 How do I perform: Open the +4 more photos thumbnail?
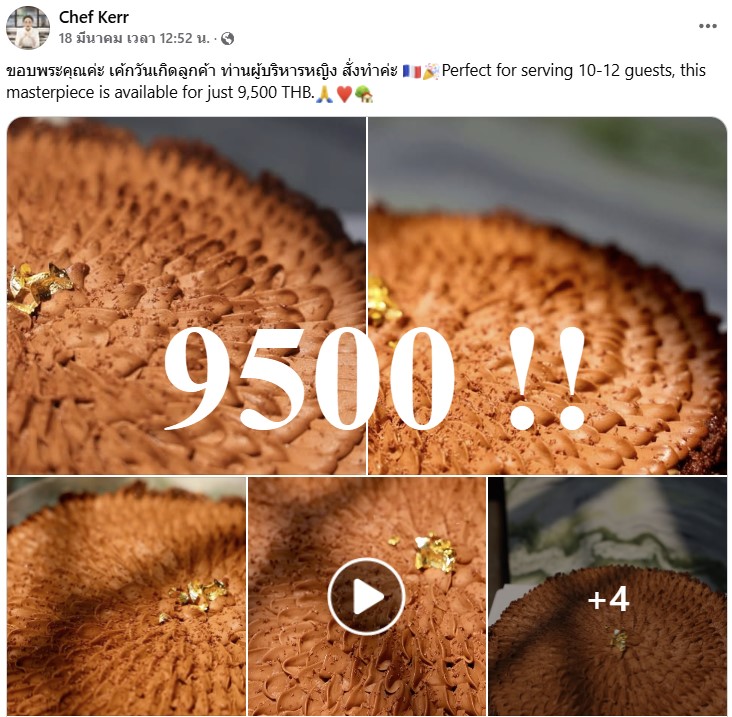pyautogui.click(x=608, y=596)
